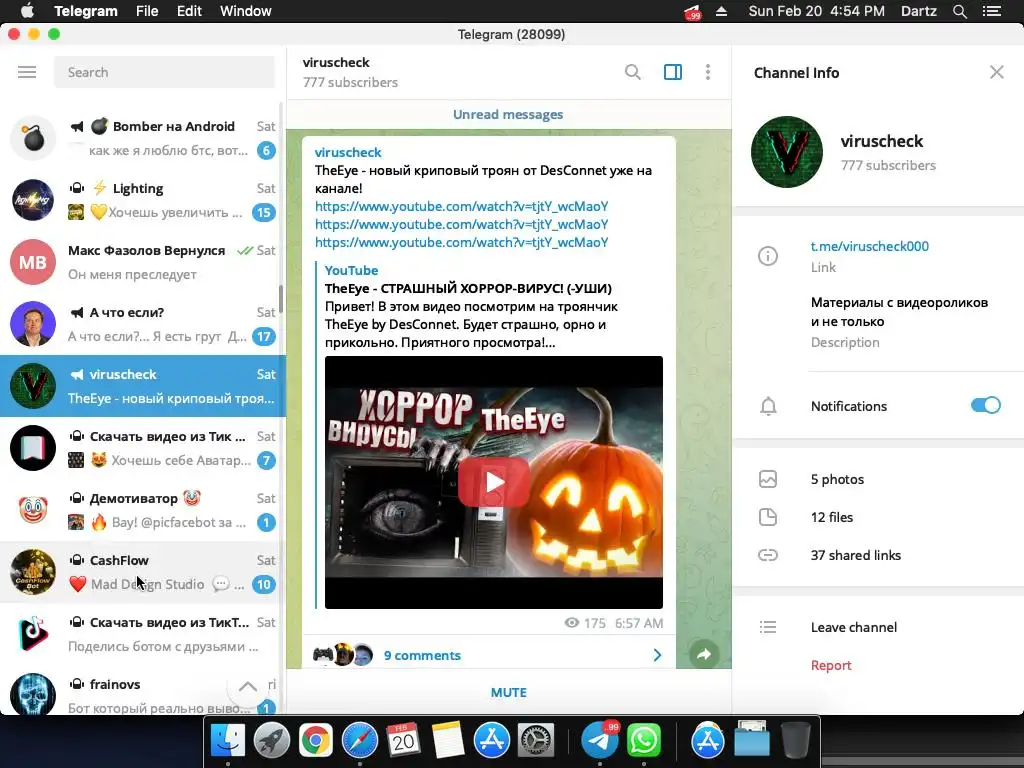This screenshot has height=768, width=1024.
Task: Click the viruscheck channel avatar in info panel
Action: pyautogui.click(x=787, y=152)
